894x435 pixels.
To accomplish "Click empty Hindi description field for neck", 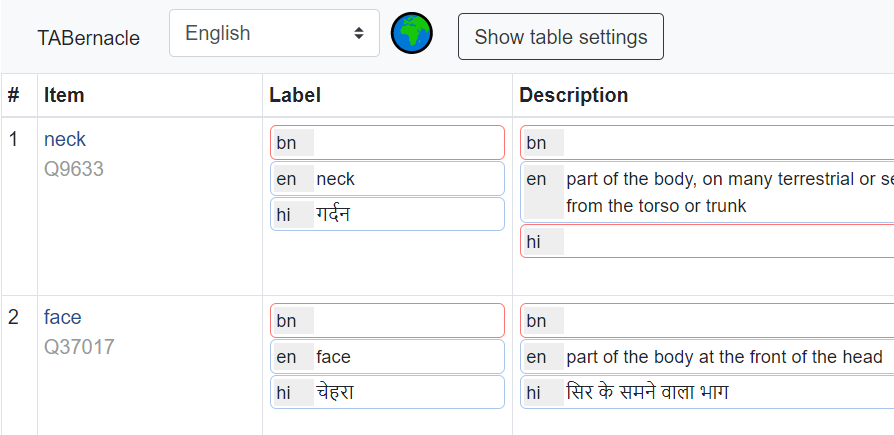I will coord(726,241).
